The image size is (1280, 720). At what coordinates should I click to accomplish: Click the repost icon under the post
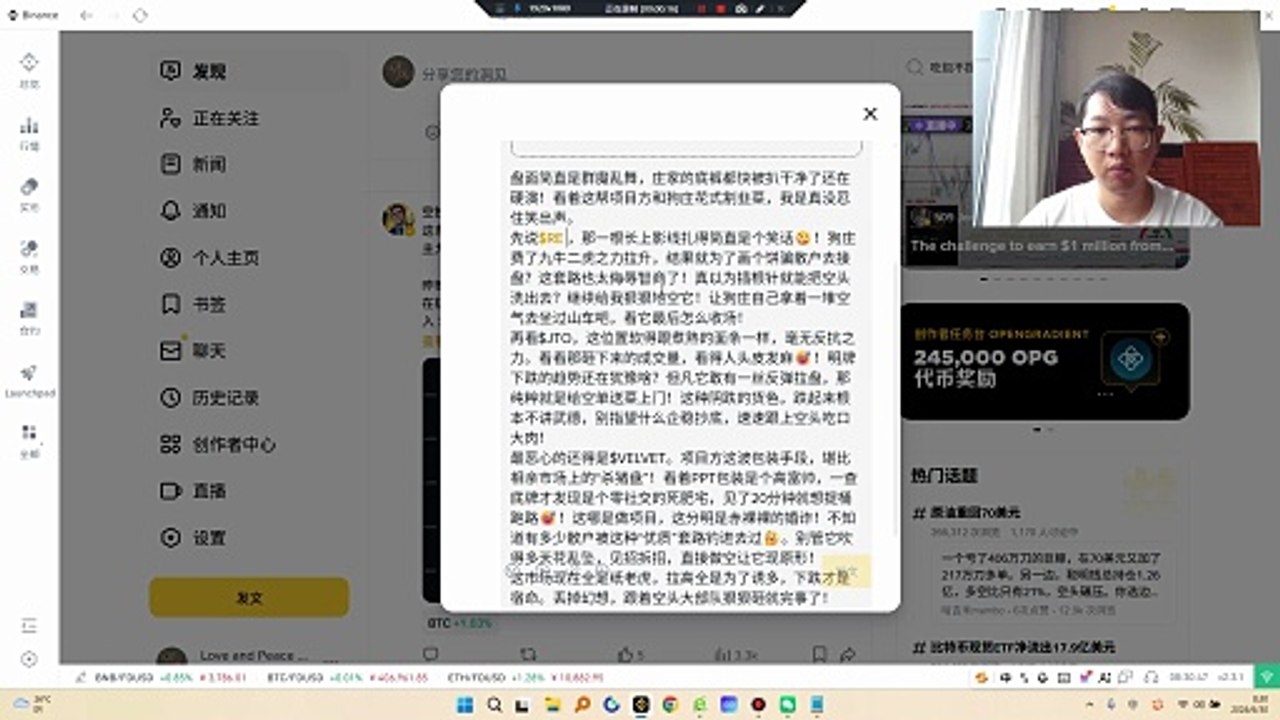point(528,655)
